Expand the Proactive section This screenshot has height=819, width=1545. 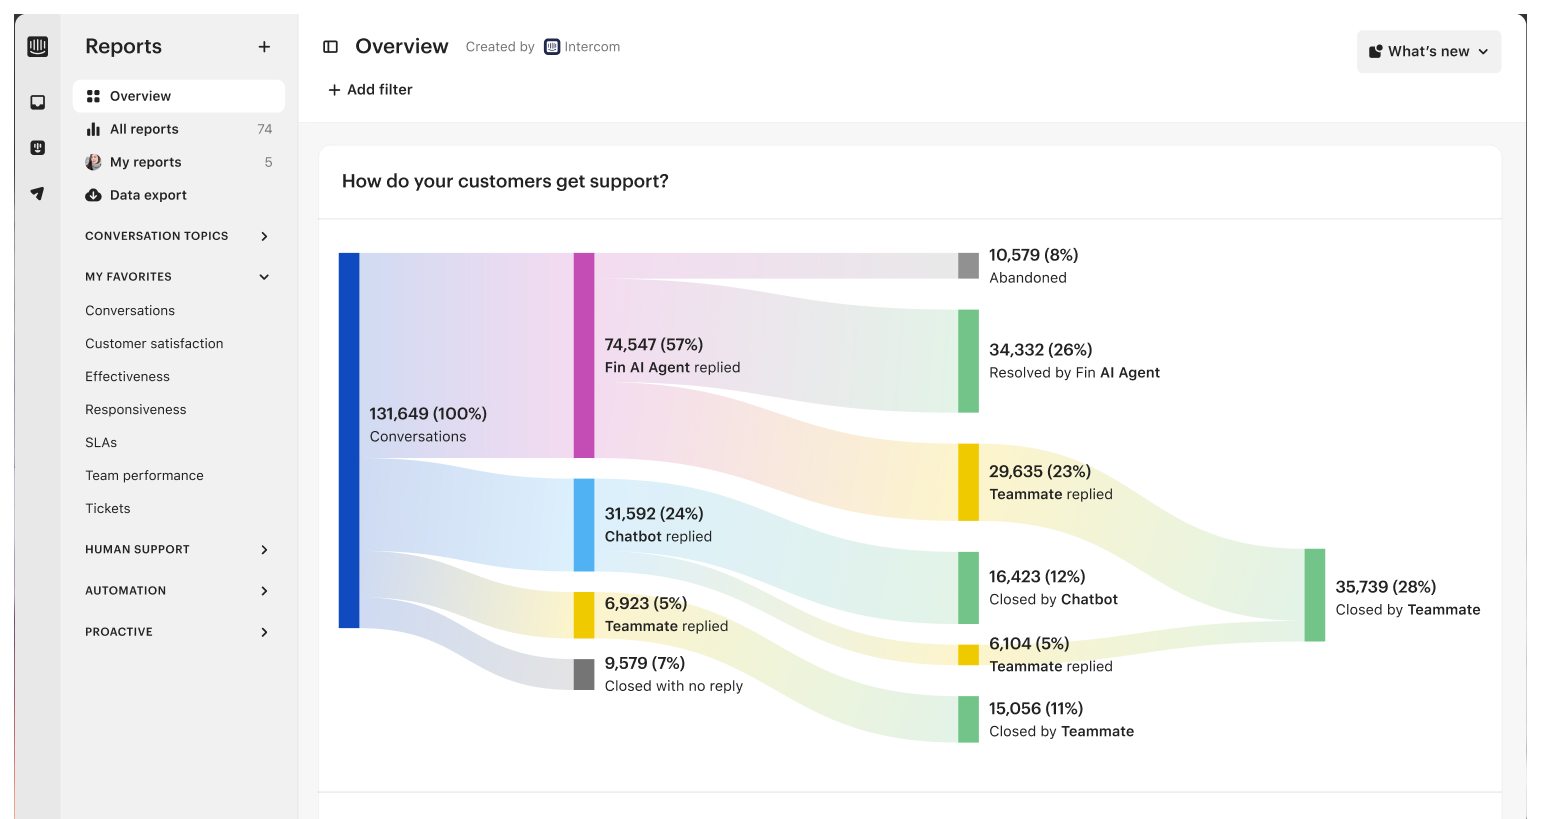coord(264,632)
